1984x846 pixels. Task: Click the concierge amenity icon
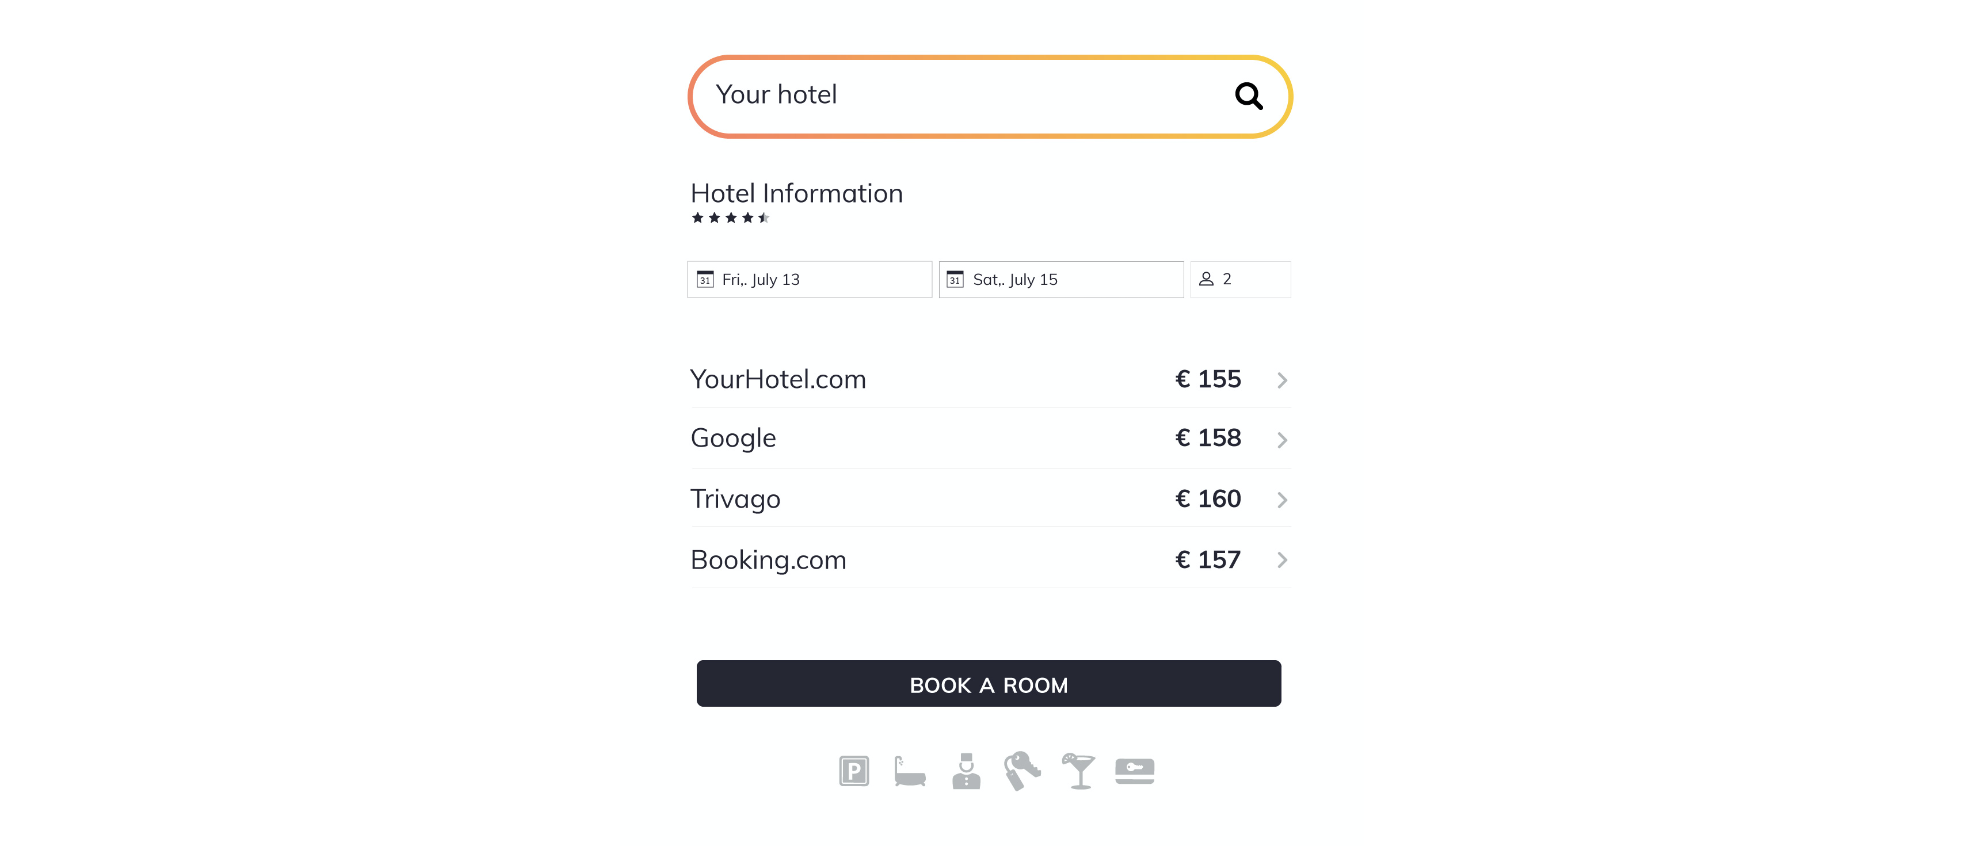tap(966, 771)
